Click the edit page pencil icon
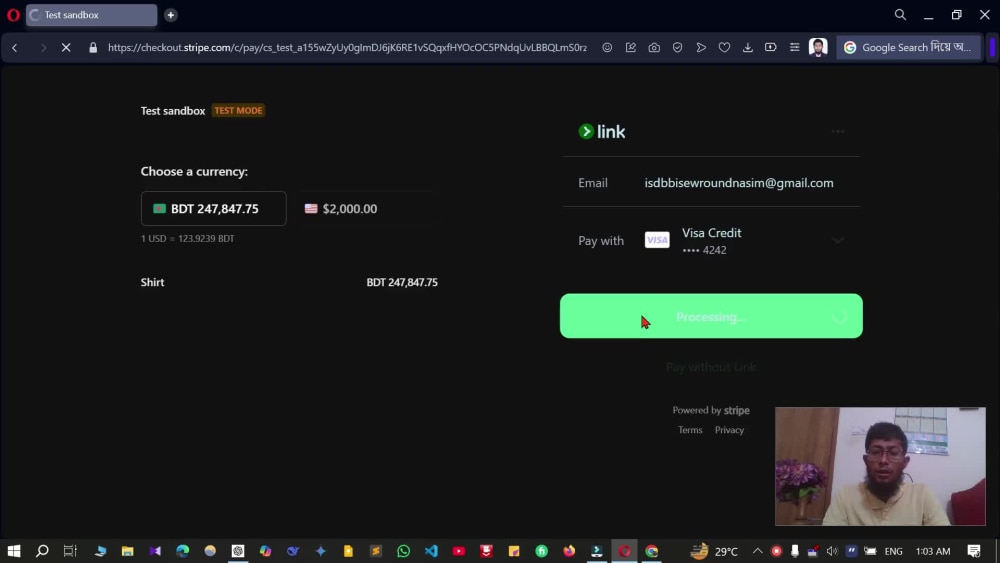Image resolution: width=1000 pixels, height=563 pixels. [x=631, y=47]
